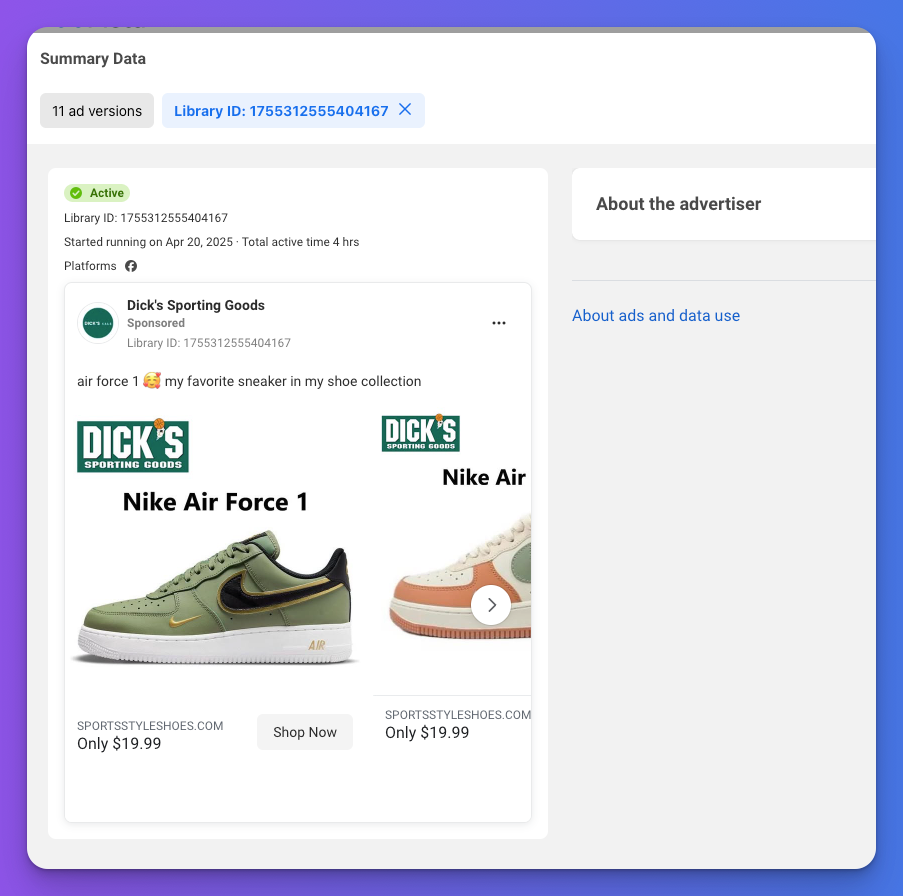Image resolution: width=903 pixels, height=896 pixels.
Task: Remove the Library ID filter with the X
Action: (x=405, y=109)
